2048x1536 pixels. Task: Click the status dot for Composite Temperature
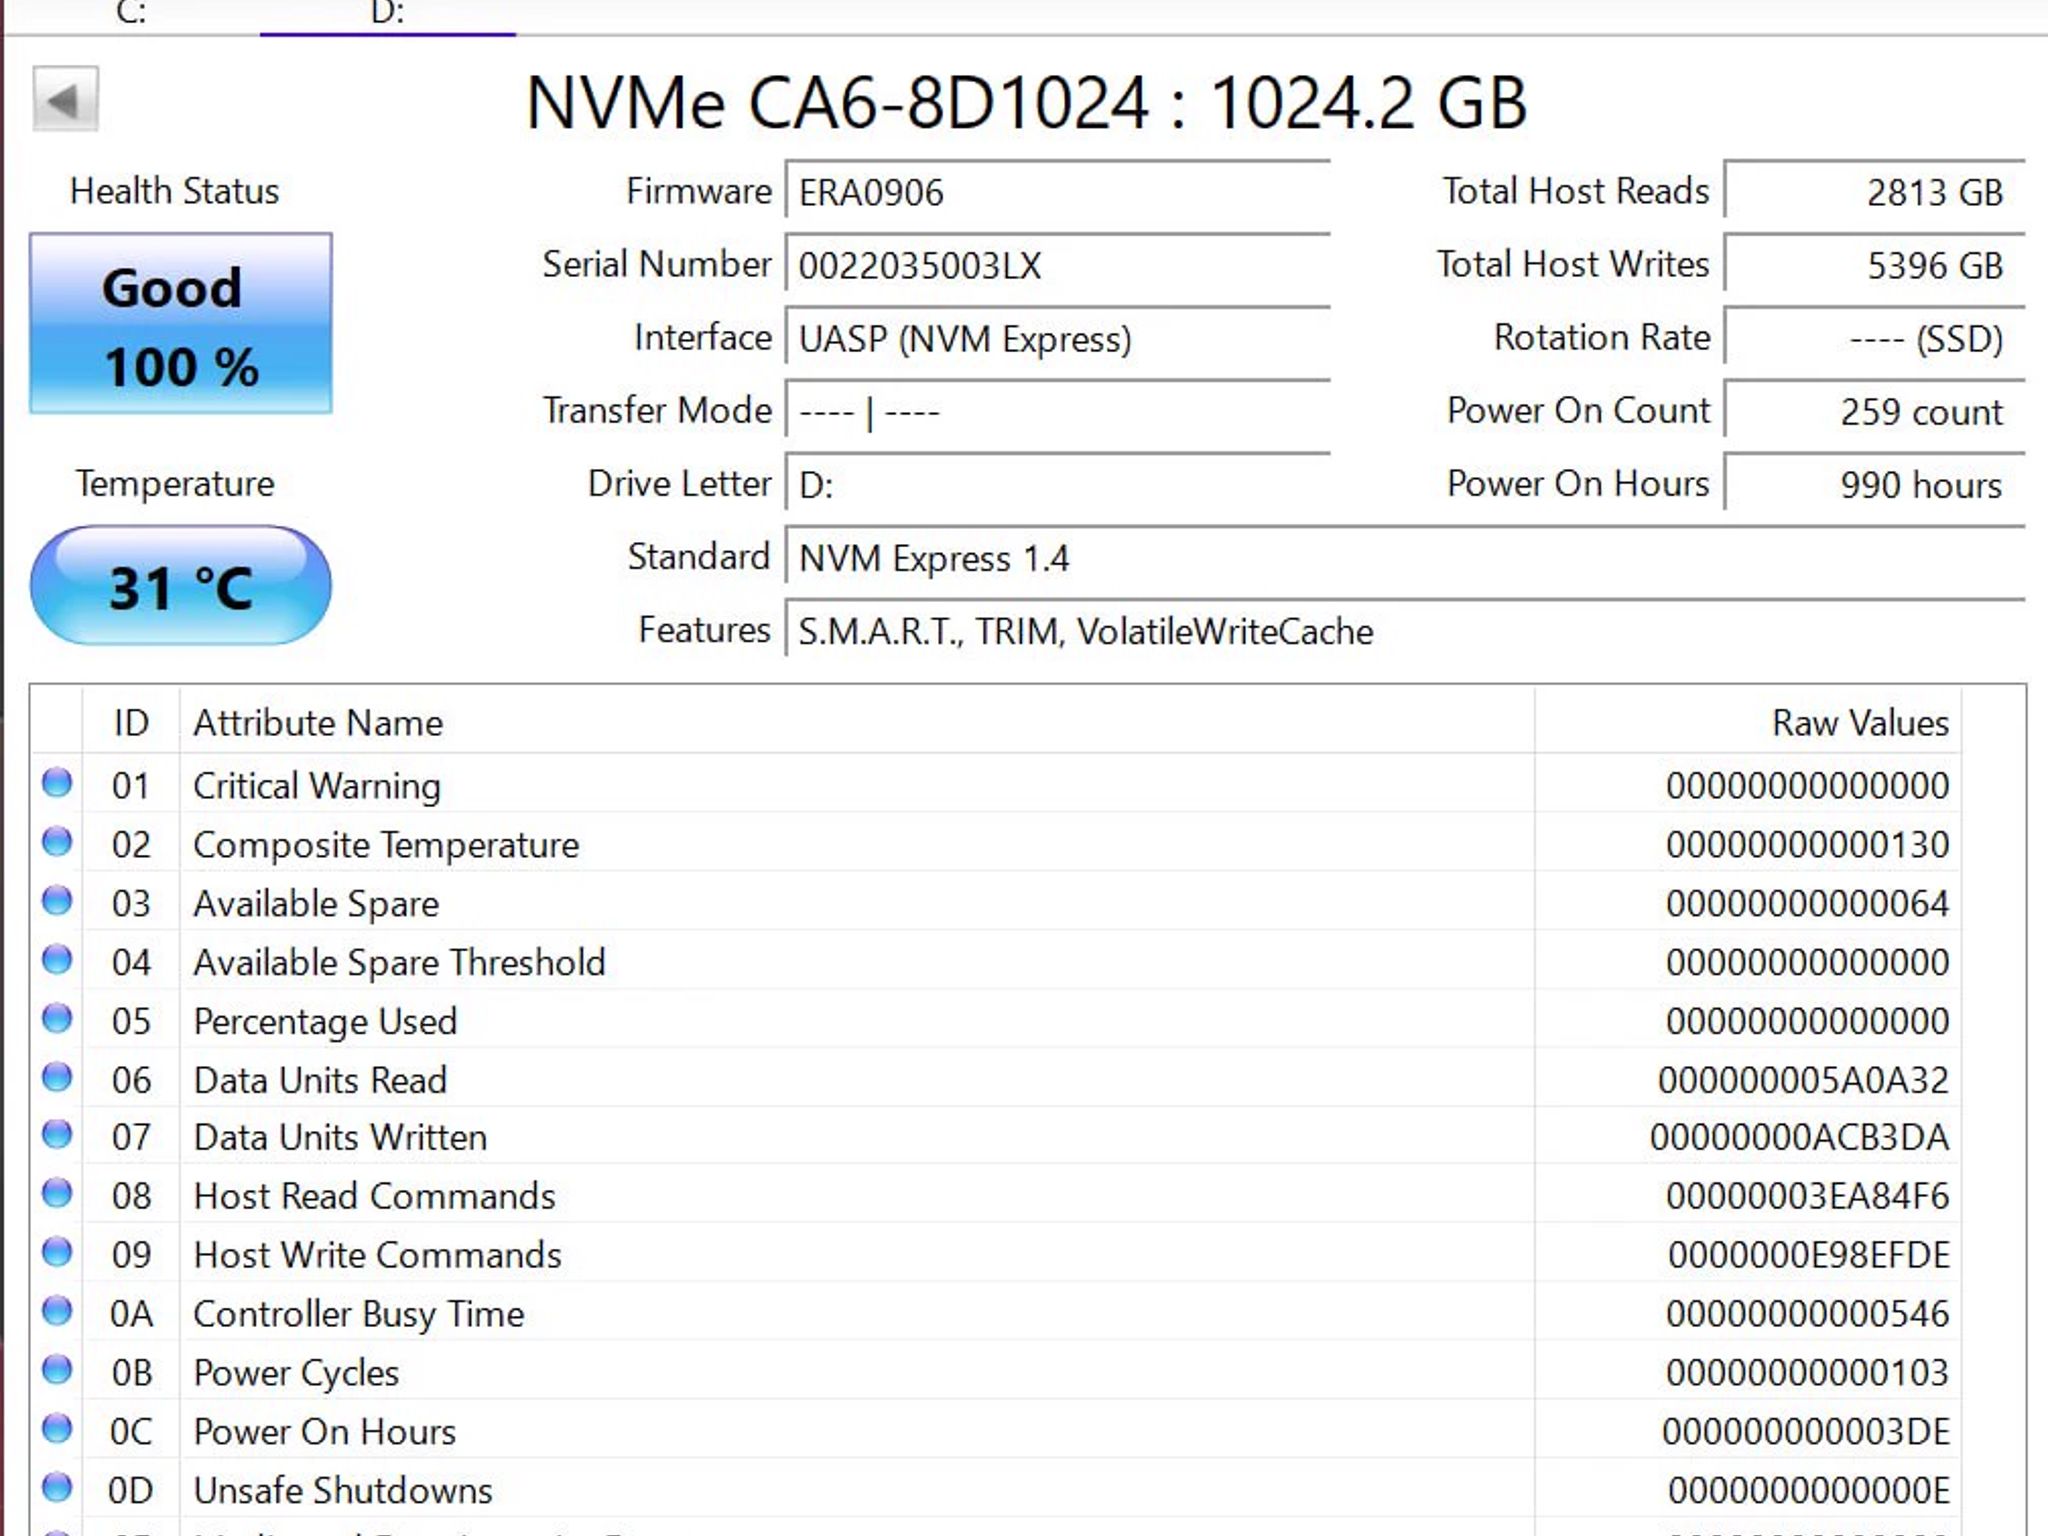point(57,842)
